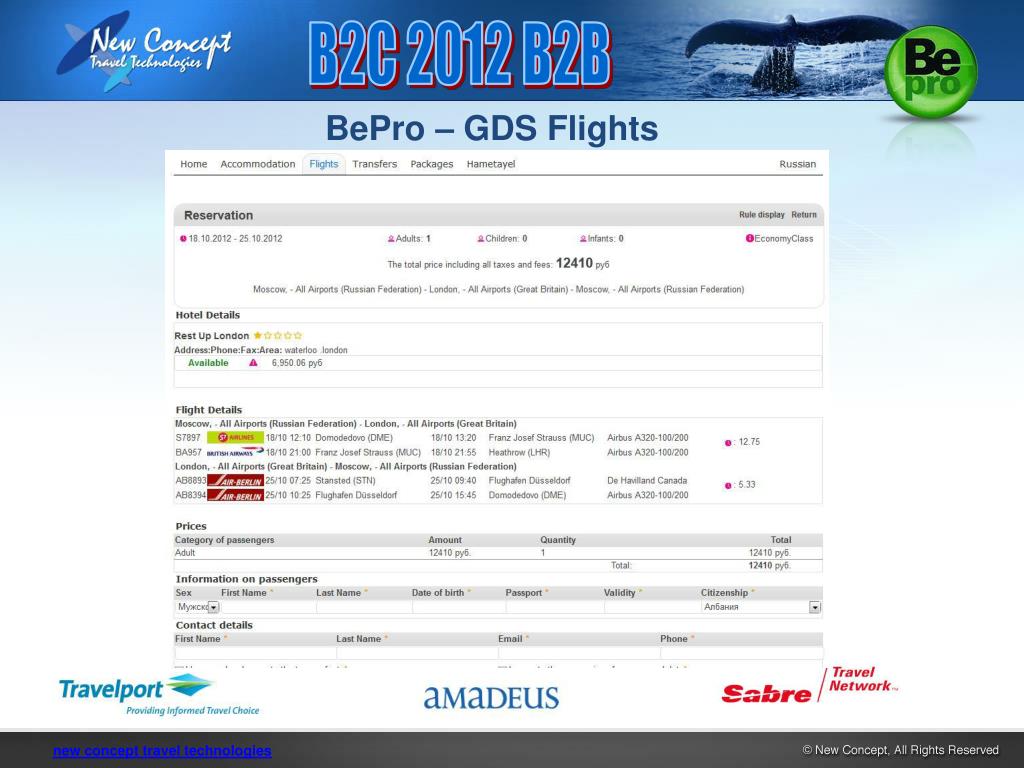Click the duration clock icon showing 12.75

pos(728,443)
